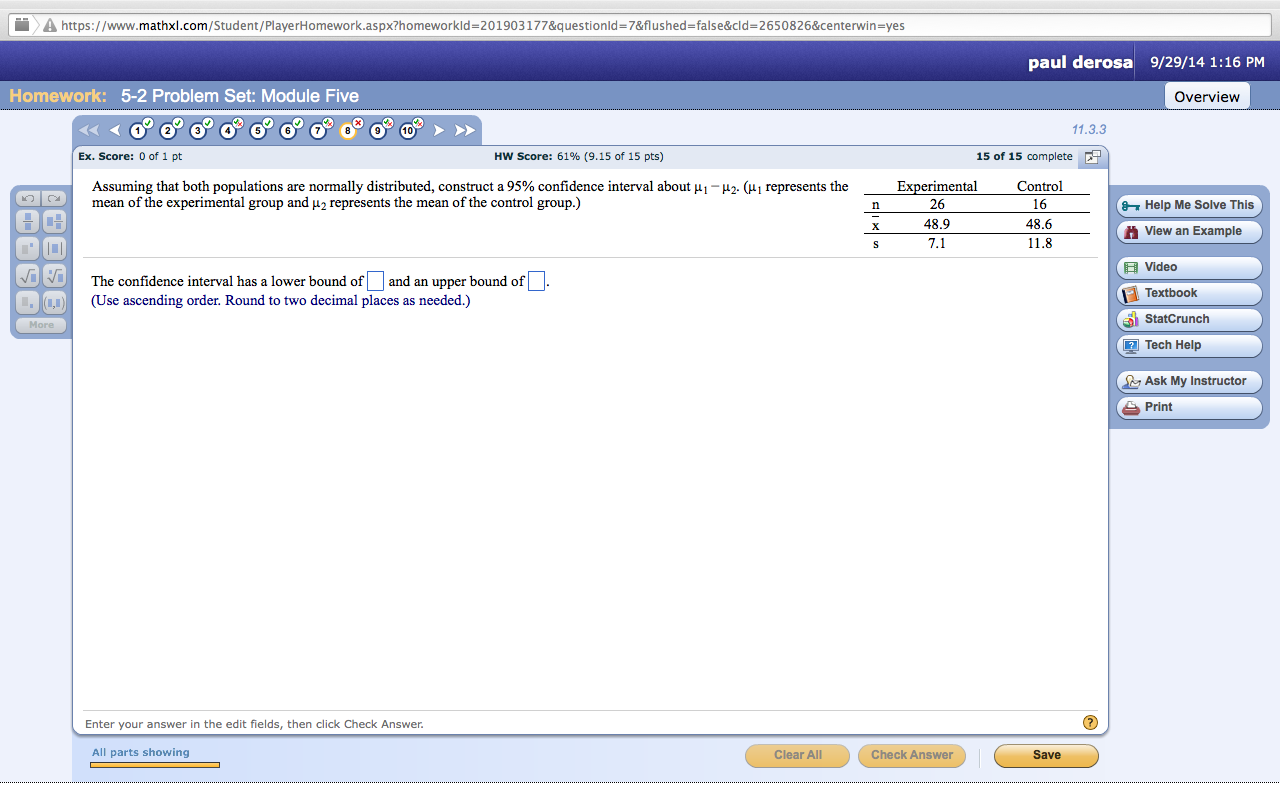The height and width of the screenshot is (800, 1280).
Task: Print the question
Action: click(1189, 407)
